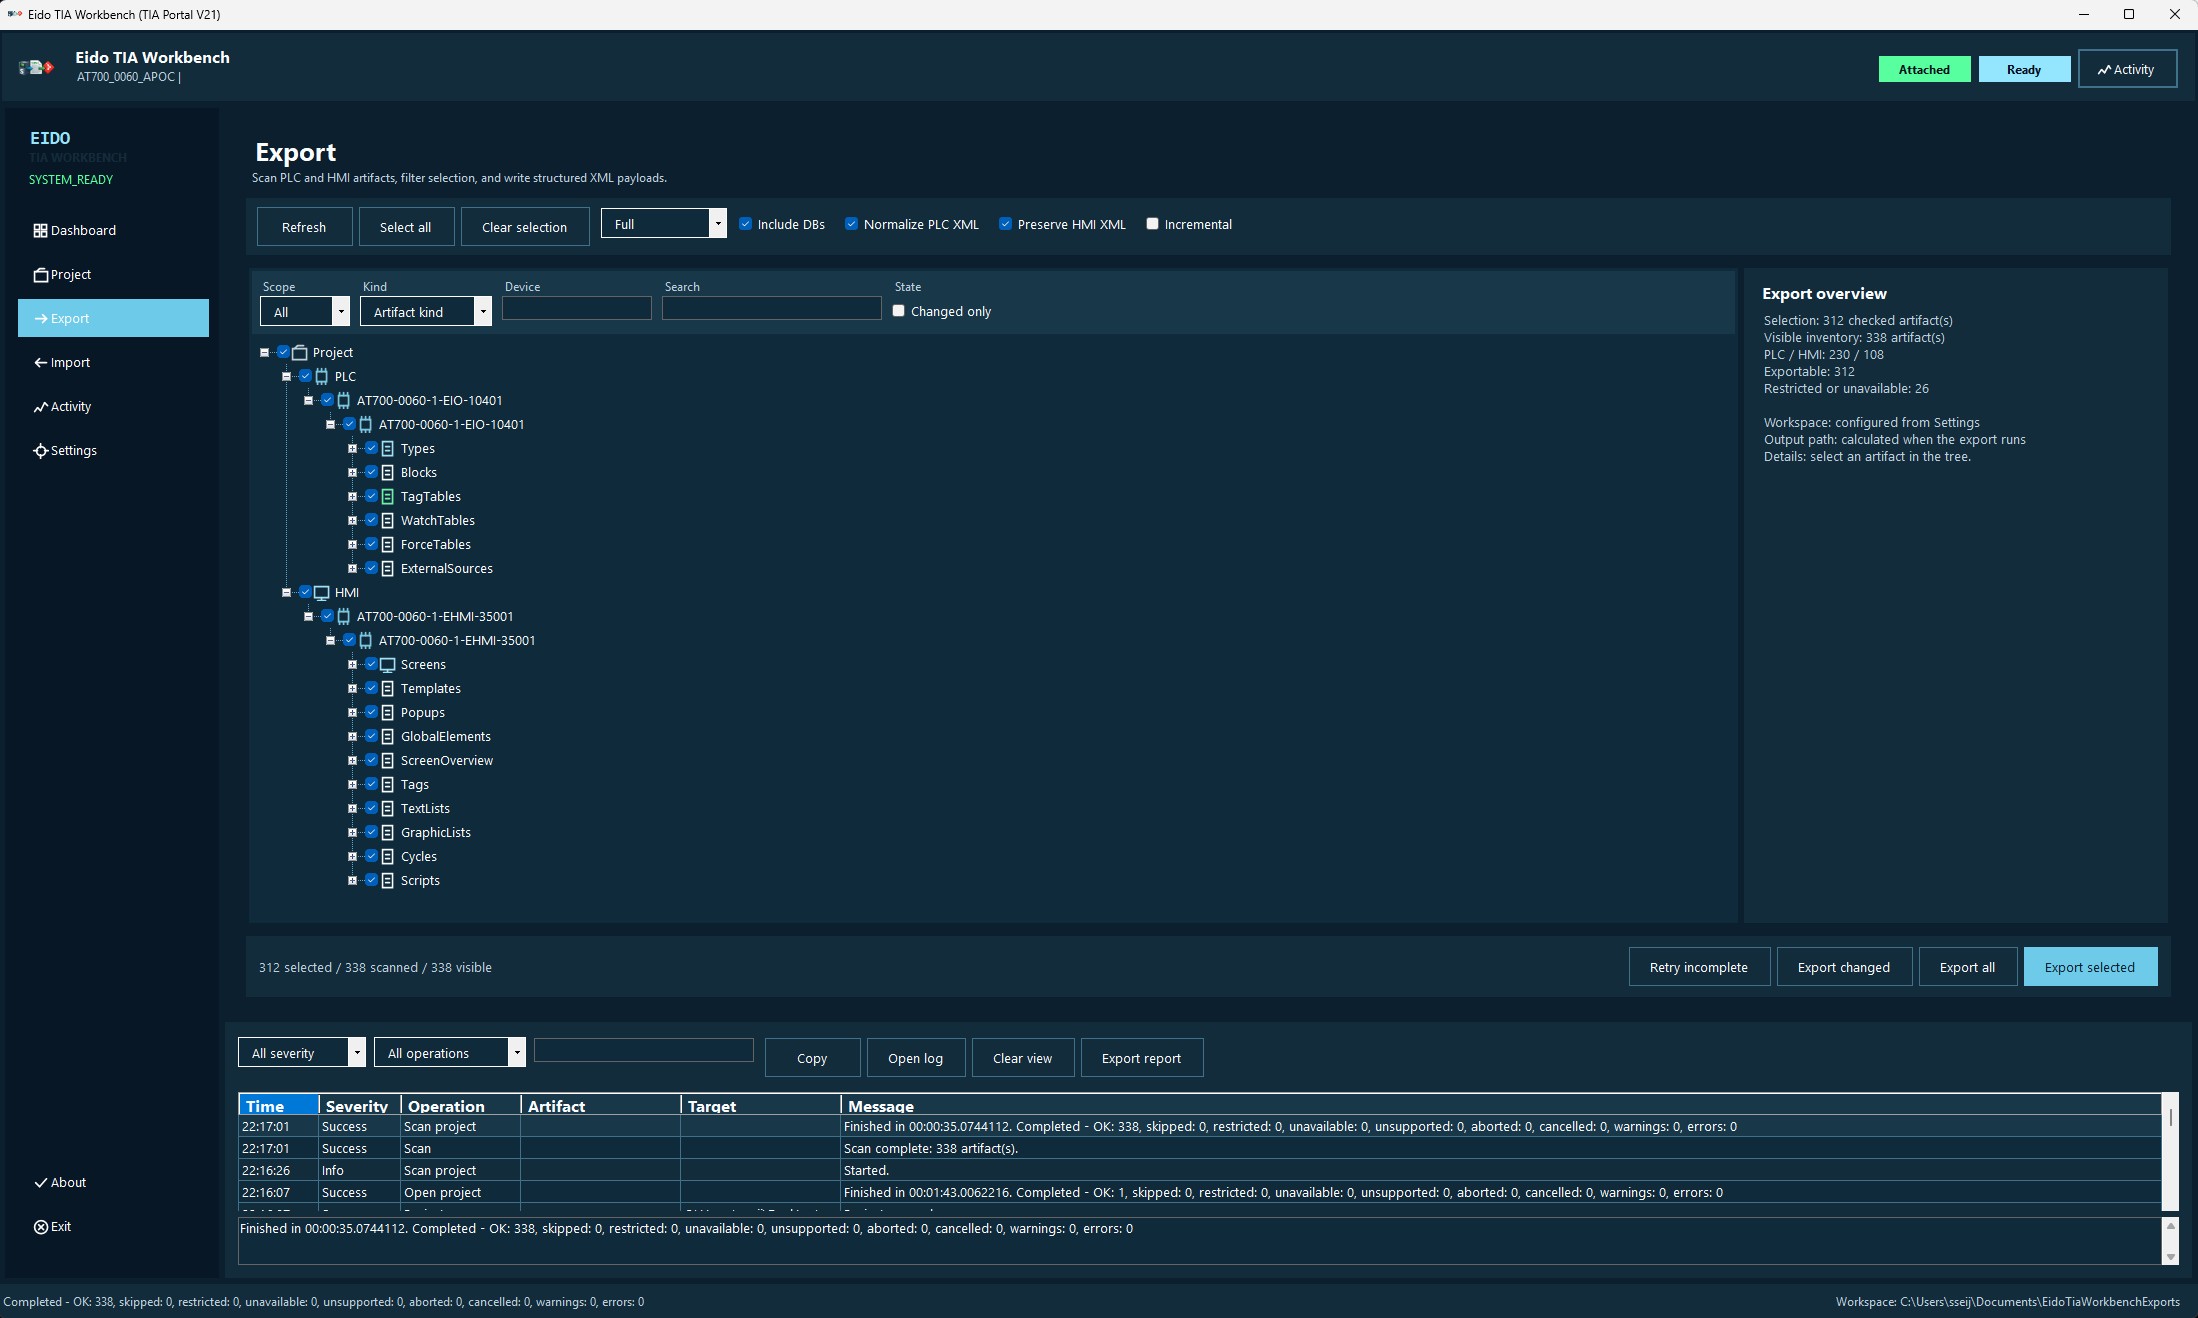Click the Select all button
Screen dimensions: 2198x1318
(x=406, y=227)
